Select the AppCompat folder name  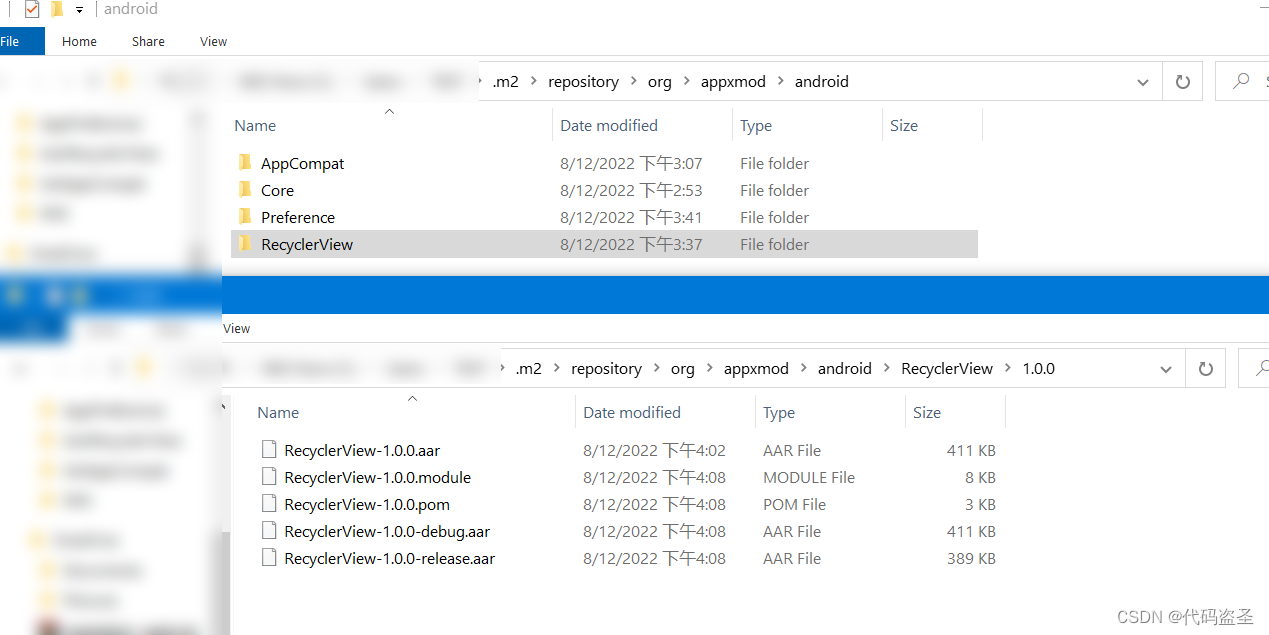point(302,163)
